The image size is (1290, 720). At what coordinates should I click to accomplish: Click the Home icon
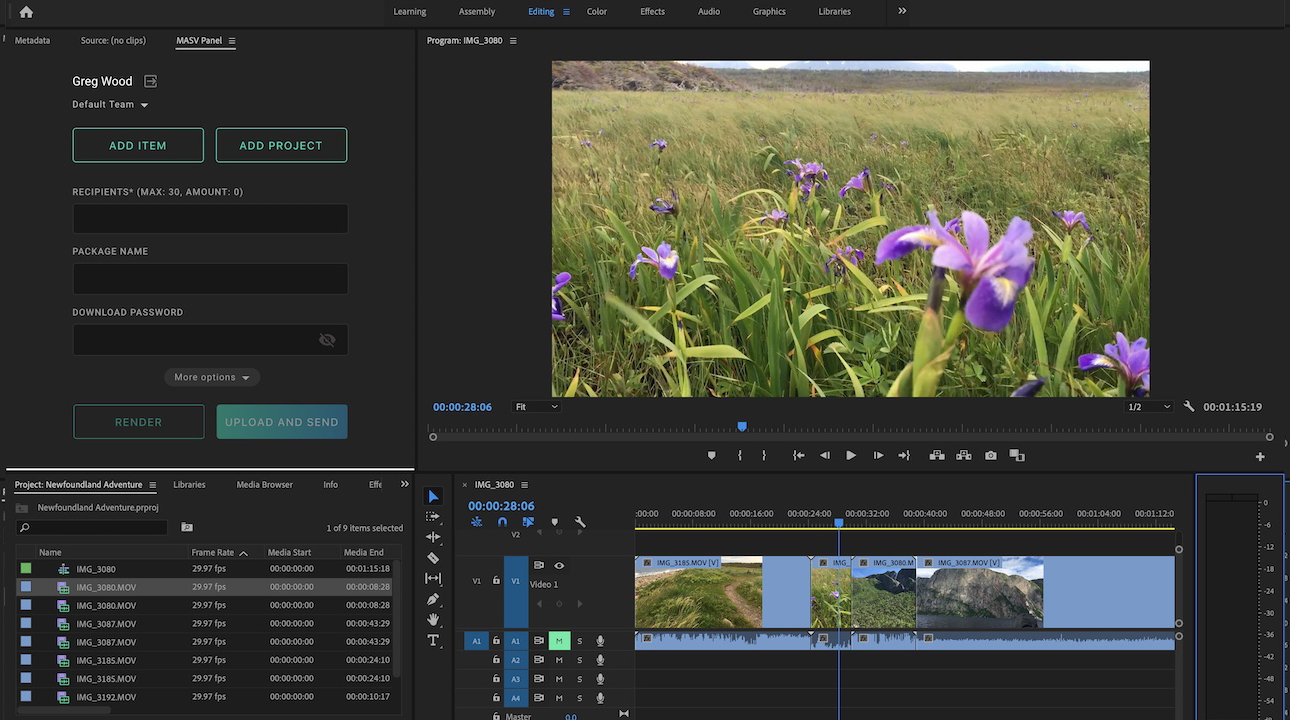[x=26, y=12]
